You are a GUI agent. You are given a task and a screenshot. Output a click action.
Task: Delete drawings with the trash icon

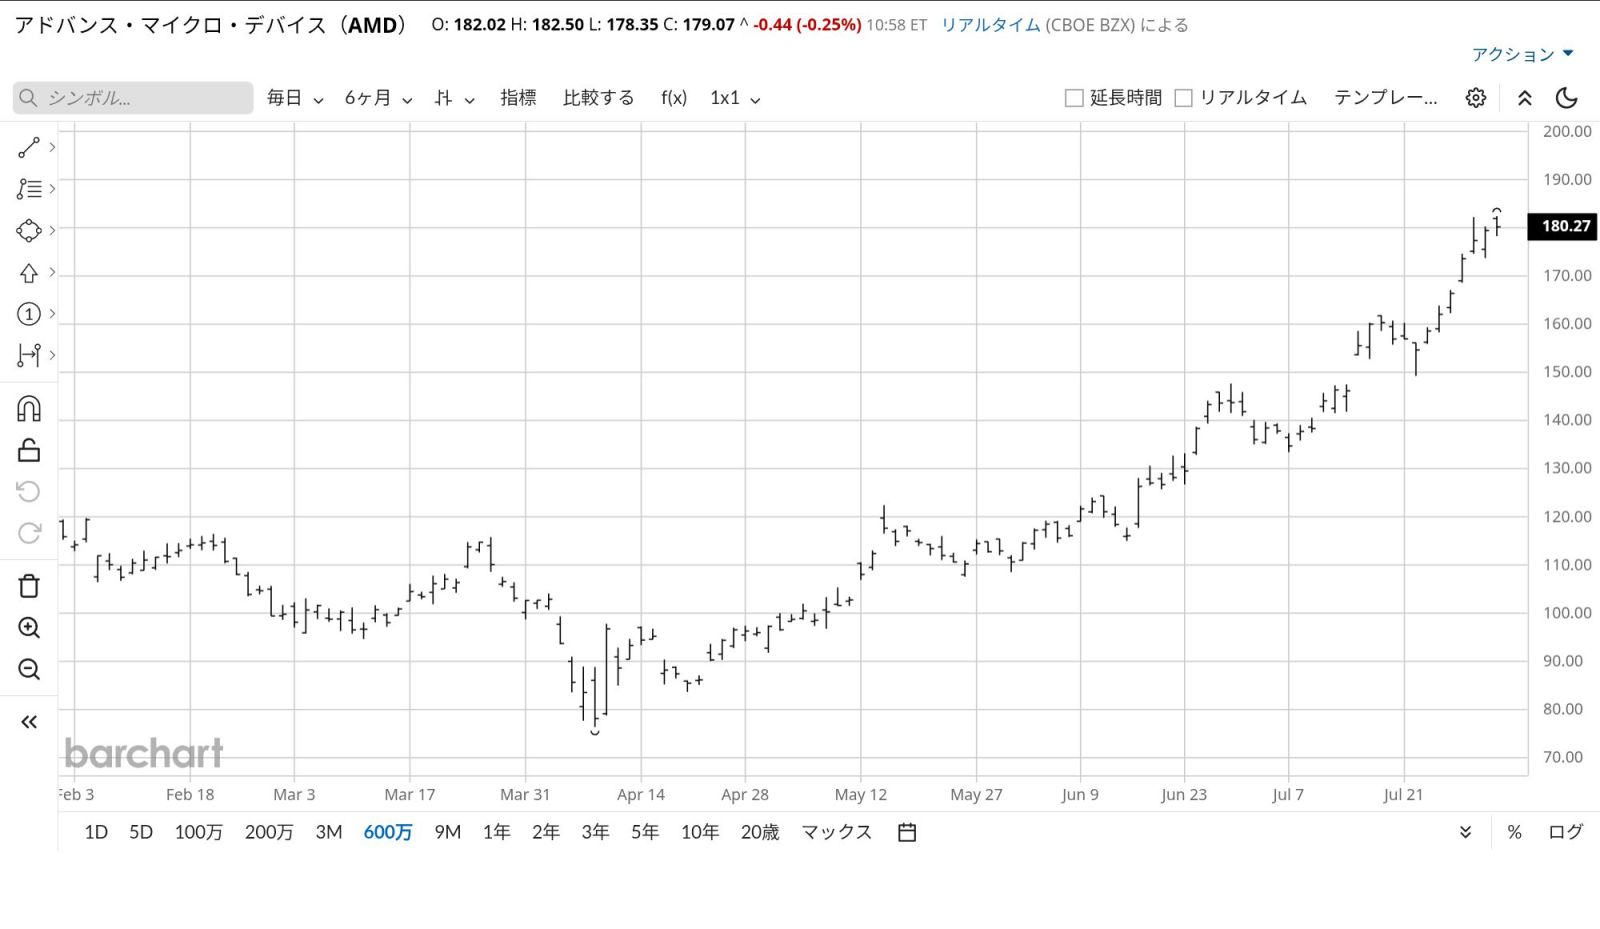[29, 586]
